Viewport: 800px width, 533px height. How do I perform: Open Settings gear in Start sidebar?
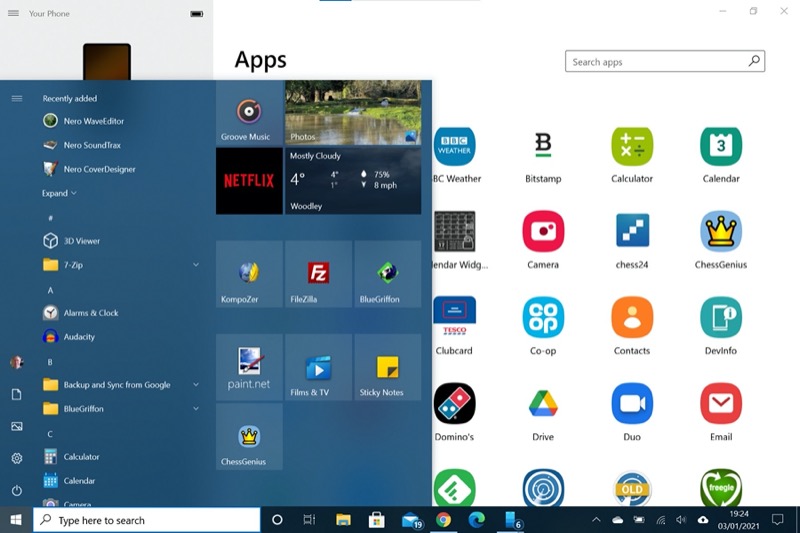click(x=17, y=458)
